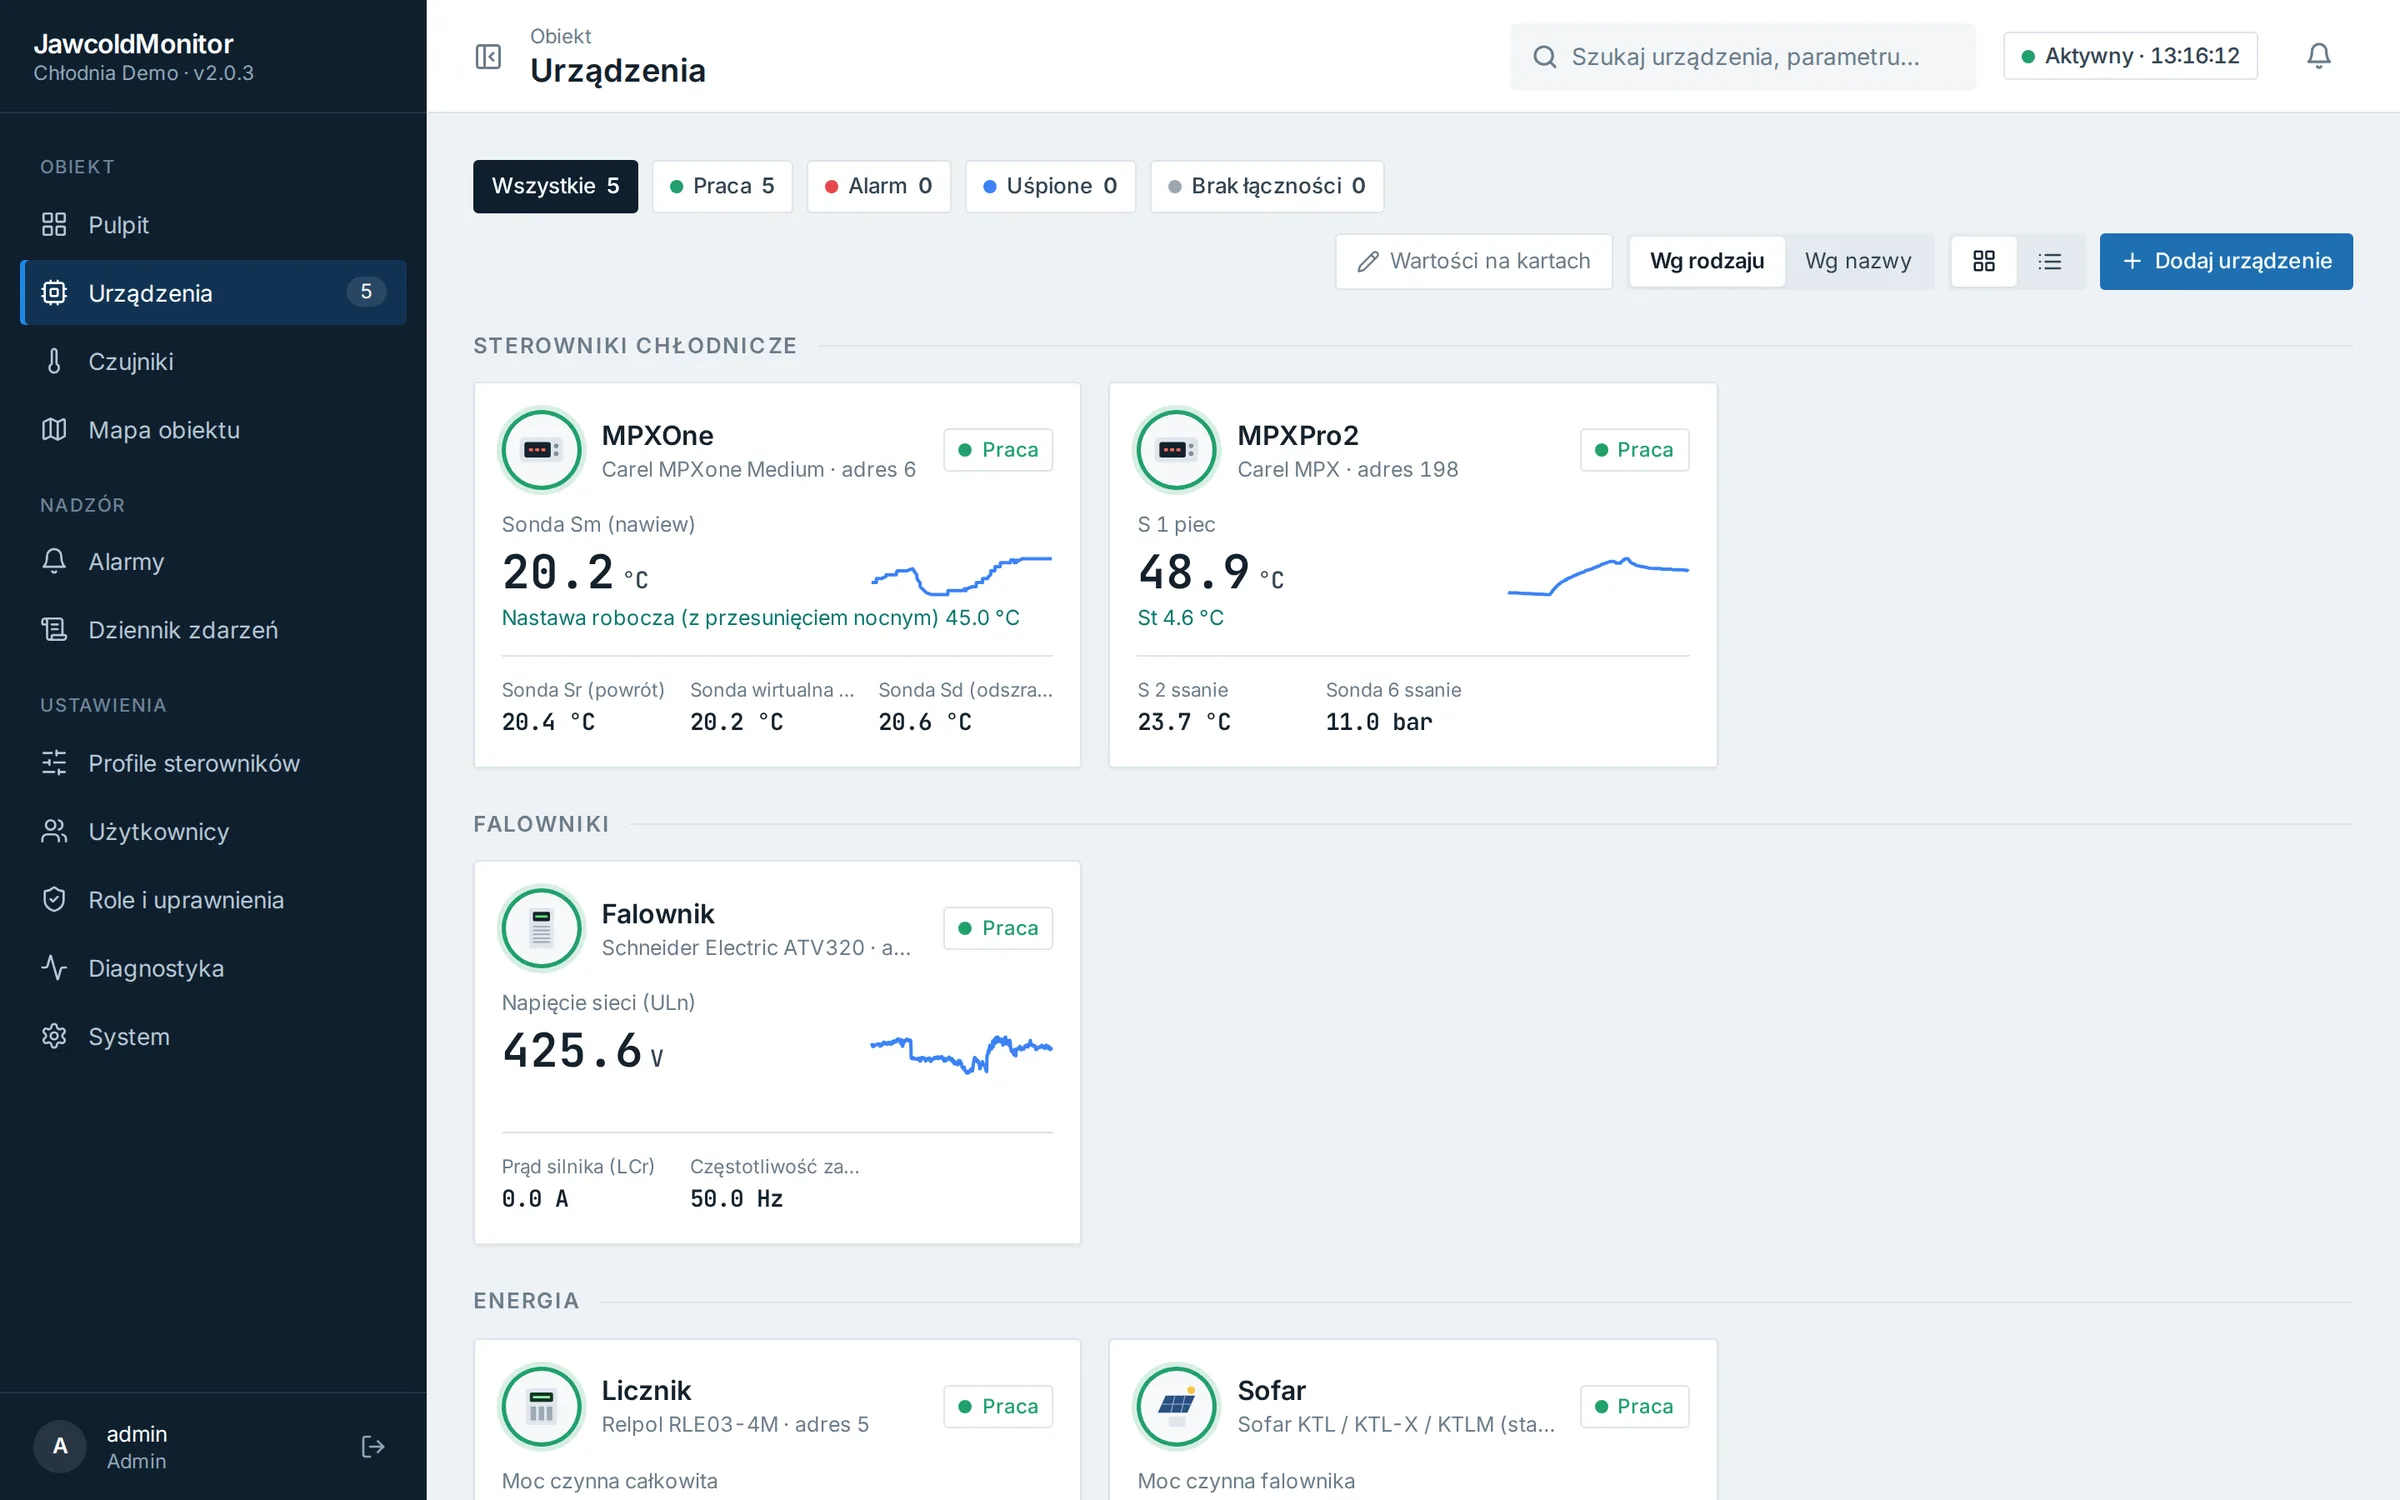Open Mapa obiektu in sidebar

coord(213,430)
